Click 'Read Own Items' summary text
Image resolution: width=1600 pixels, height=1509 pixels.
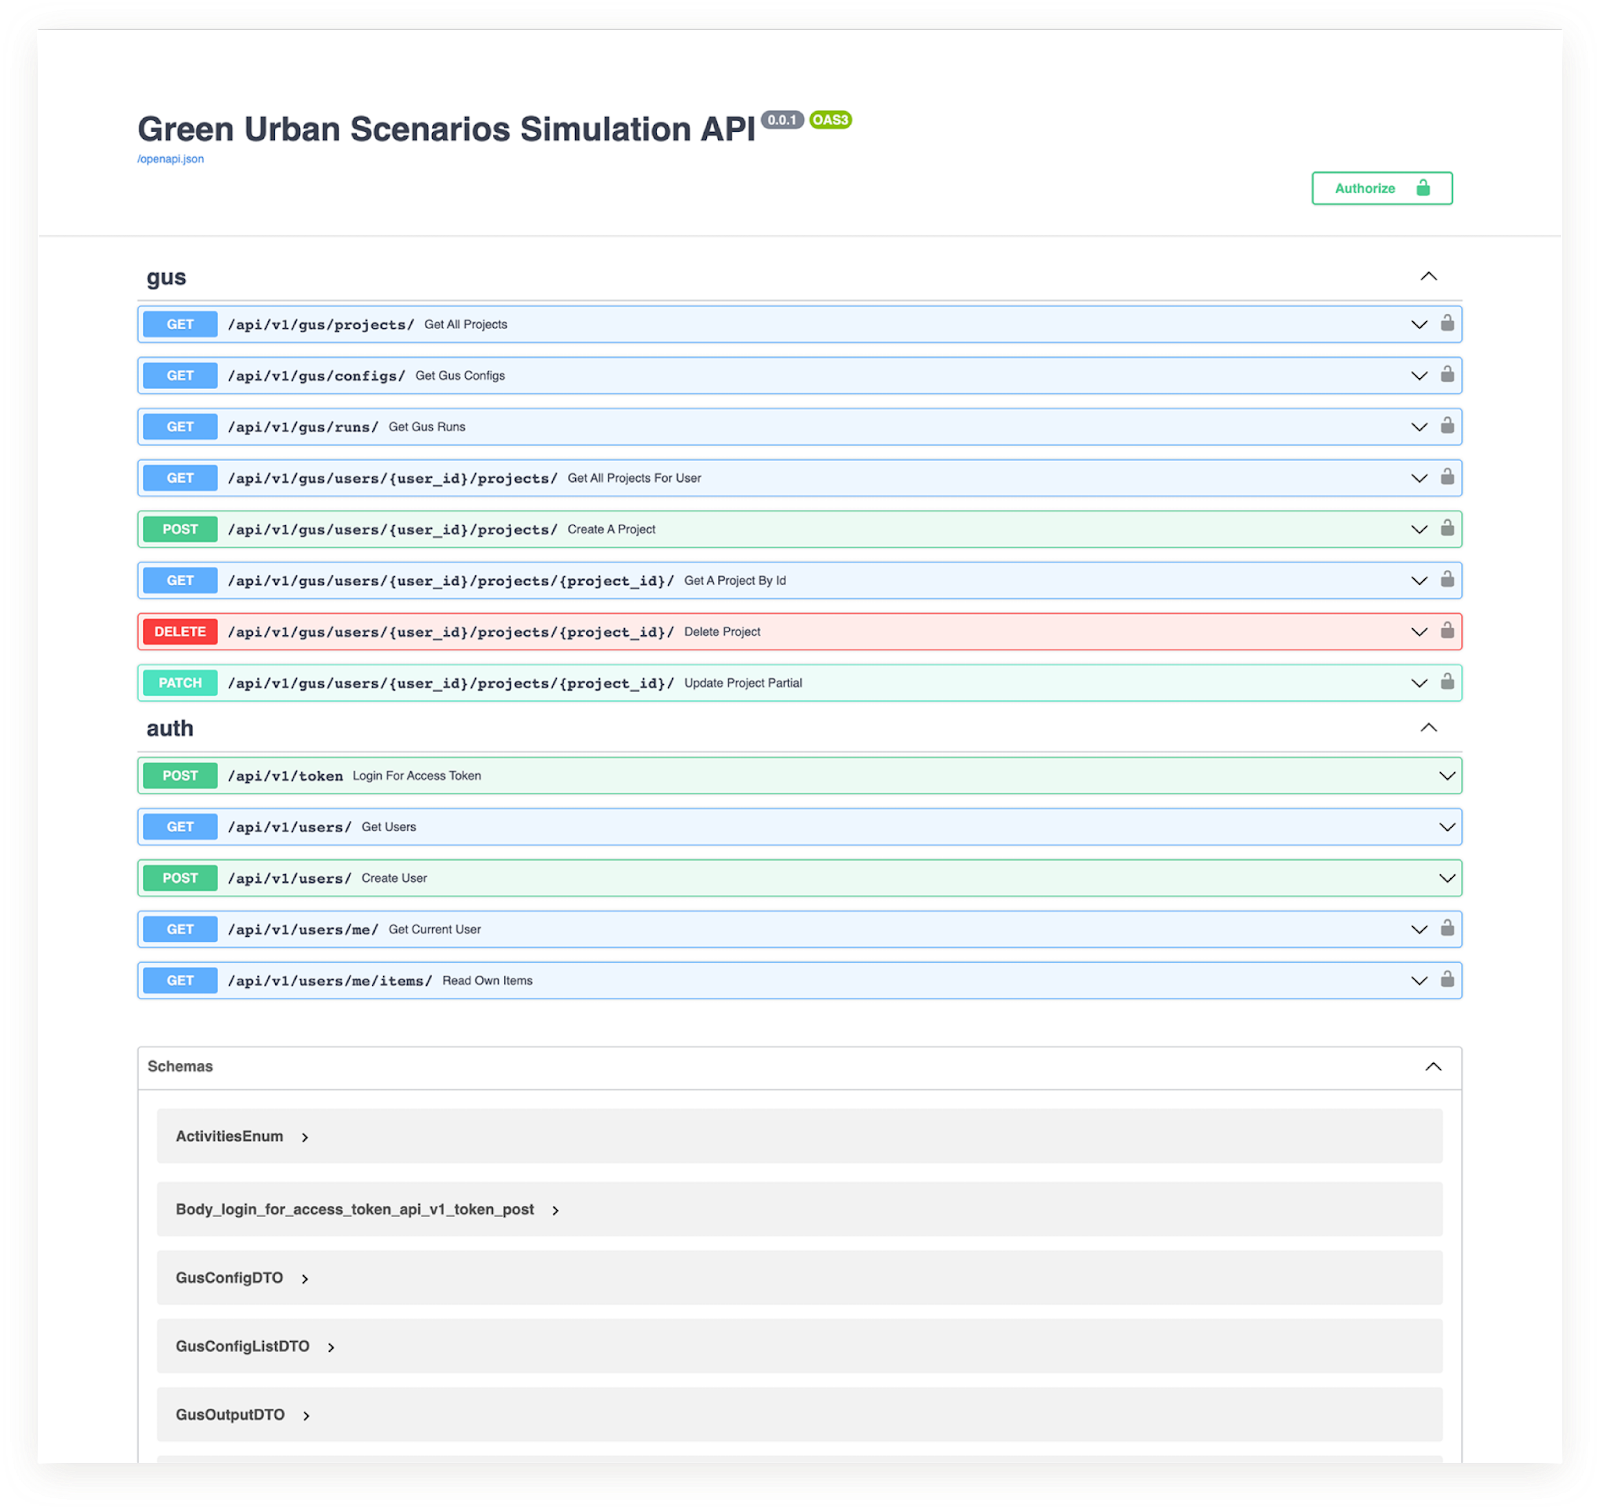click(x=488, y=981)
